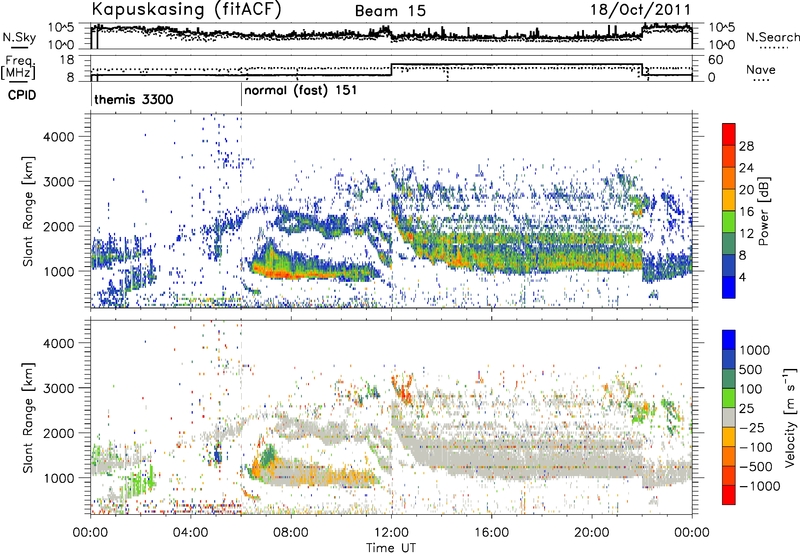
Task: Click the 'Power [dB]' color bar title
Action: coord(763,211)
